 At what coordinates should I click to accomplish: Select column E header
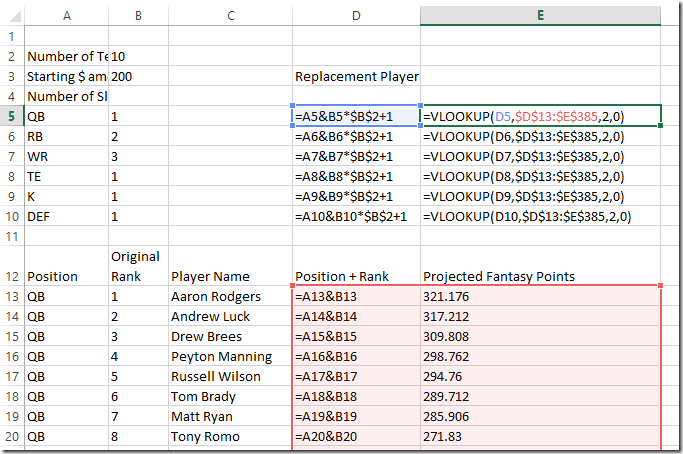(541, 16)
